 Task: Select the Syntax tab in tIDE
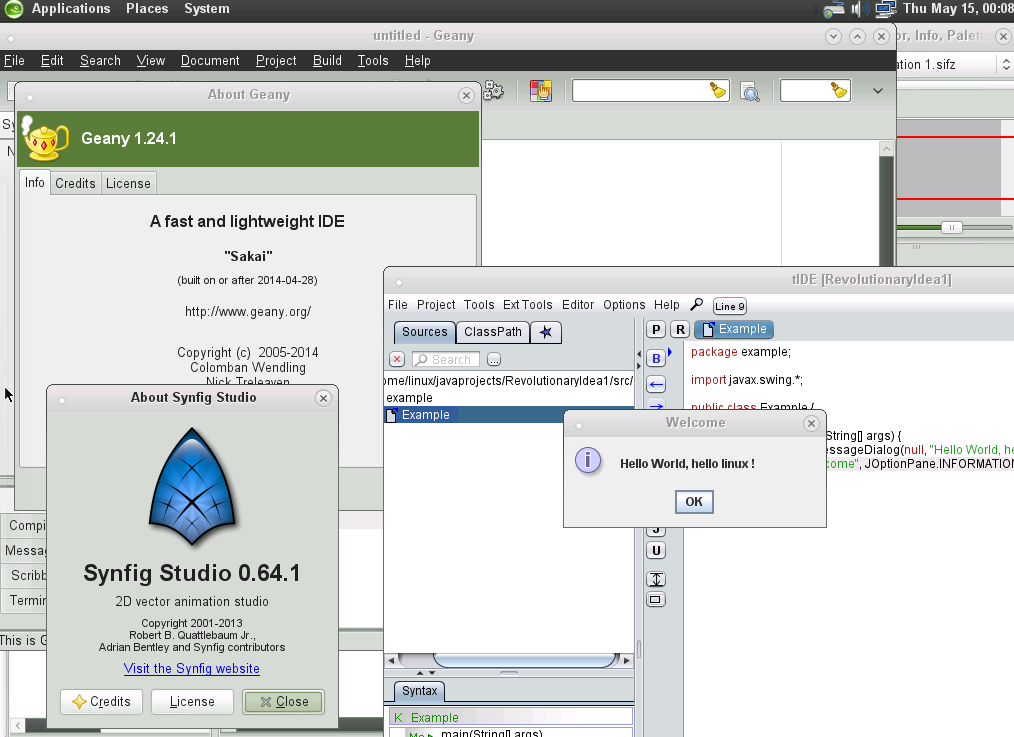[420, 691]
